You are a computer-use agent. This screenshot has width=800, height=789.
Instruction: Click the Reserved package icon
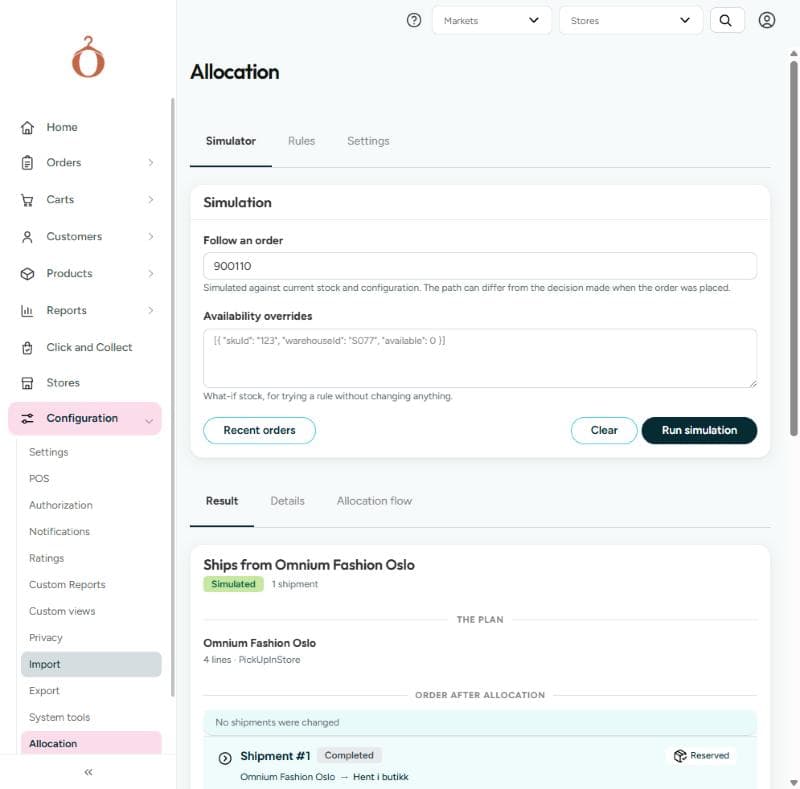point(680,755)
